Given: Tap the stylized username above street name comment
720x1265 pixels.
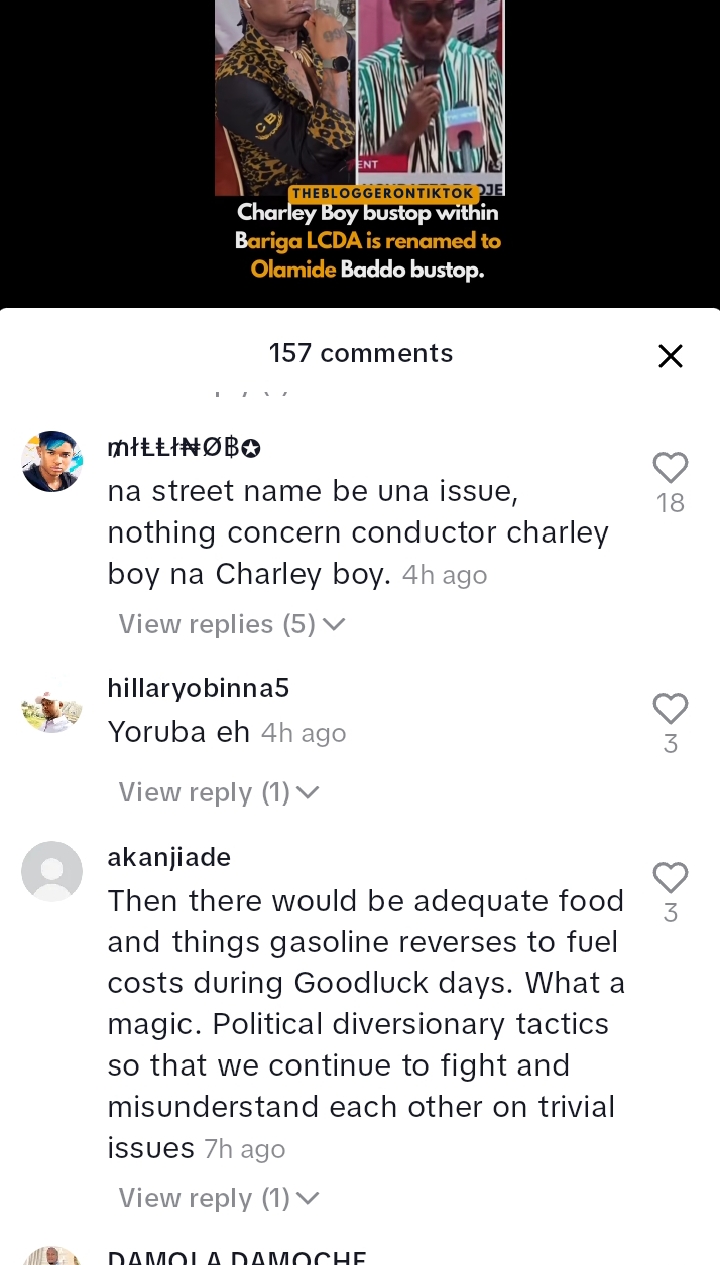Looking at the screenshot, I should [184, 448].
